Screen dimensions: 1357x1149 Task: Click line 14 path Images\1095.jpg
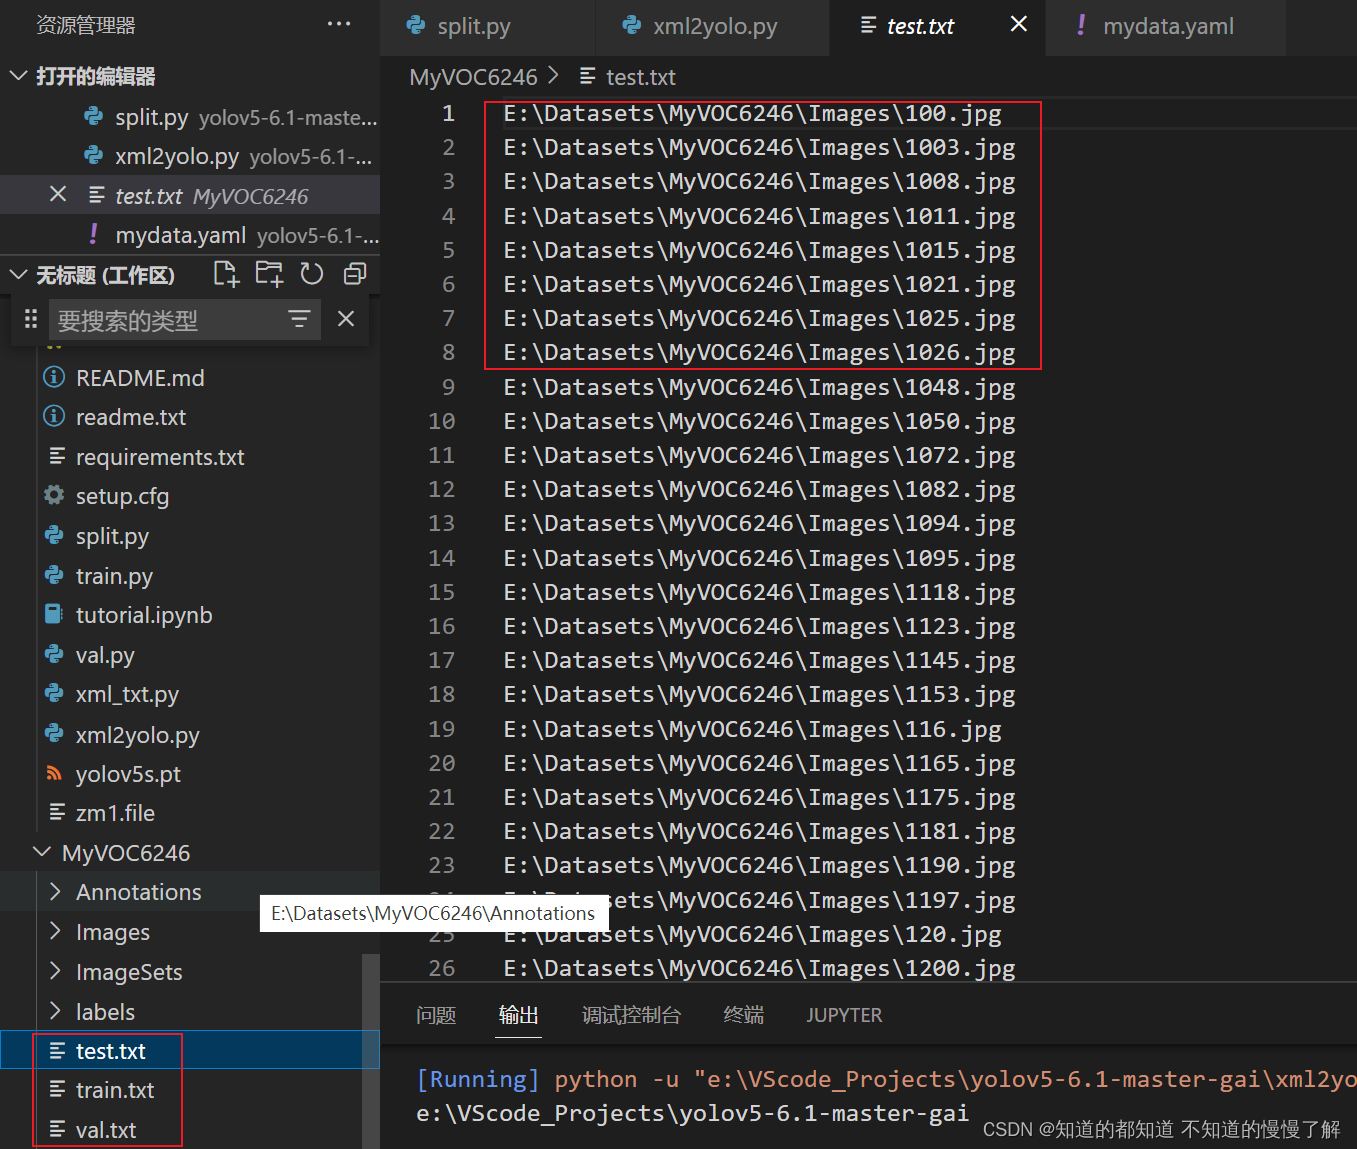tap(759, 558)
